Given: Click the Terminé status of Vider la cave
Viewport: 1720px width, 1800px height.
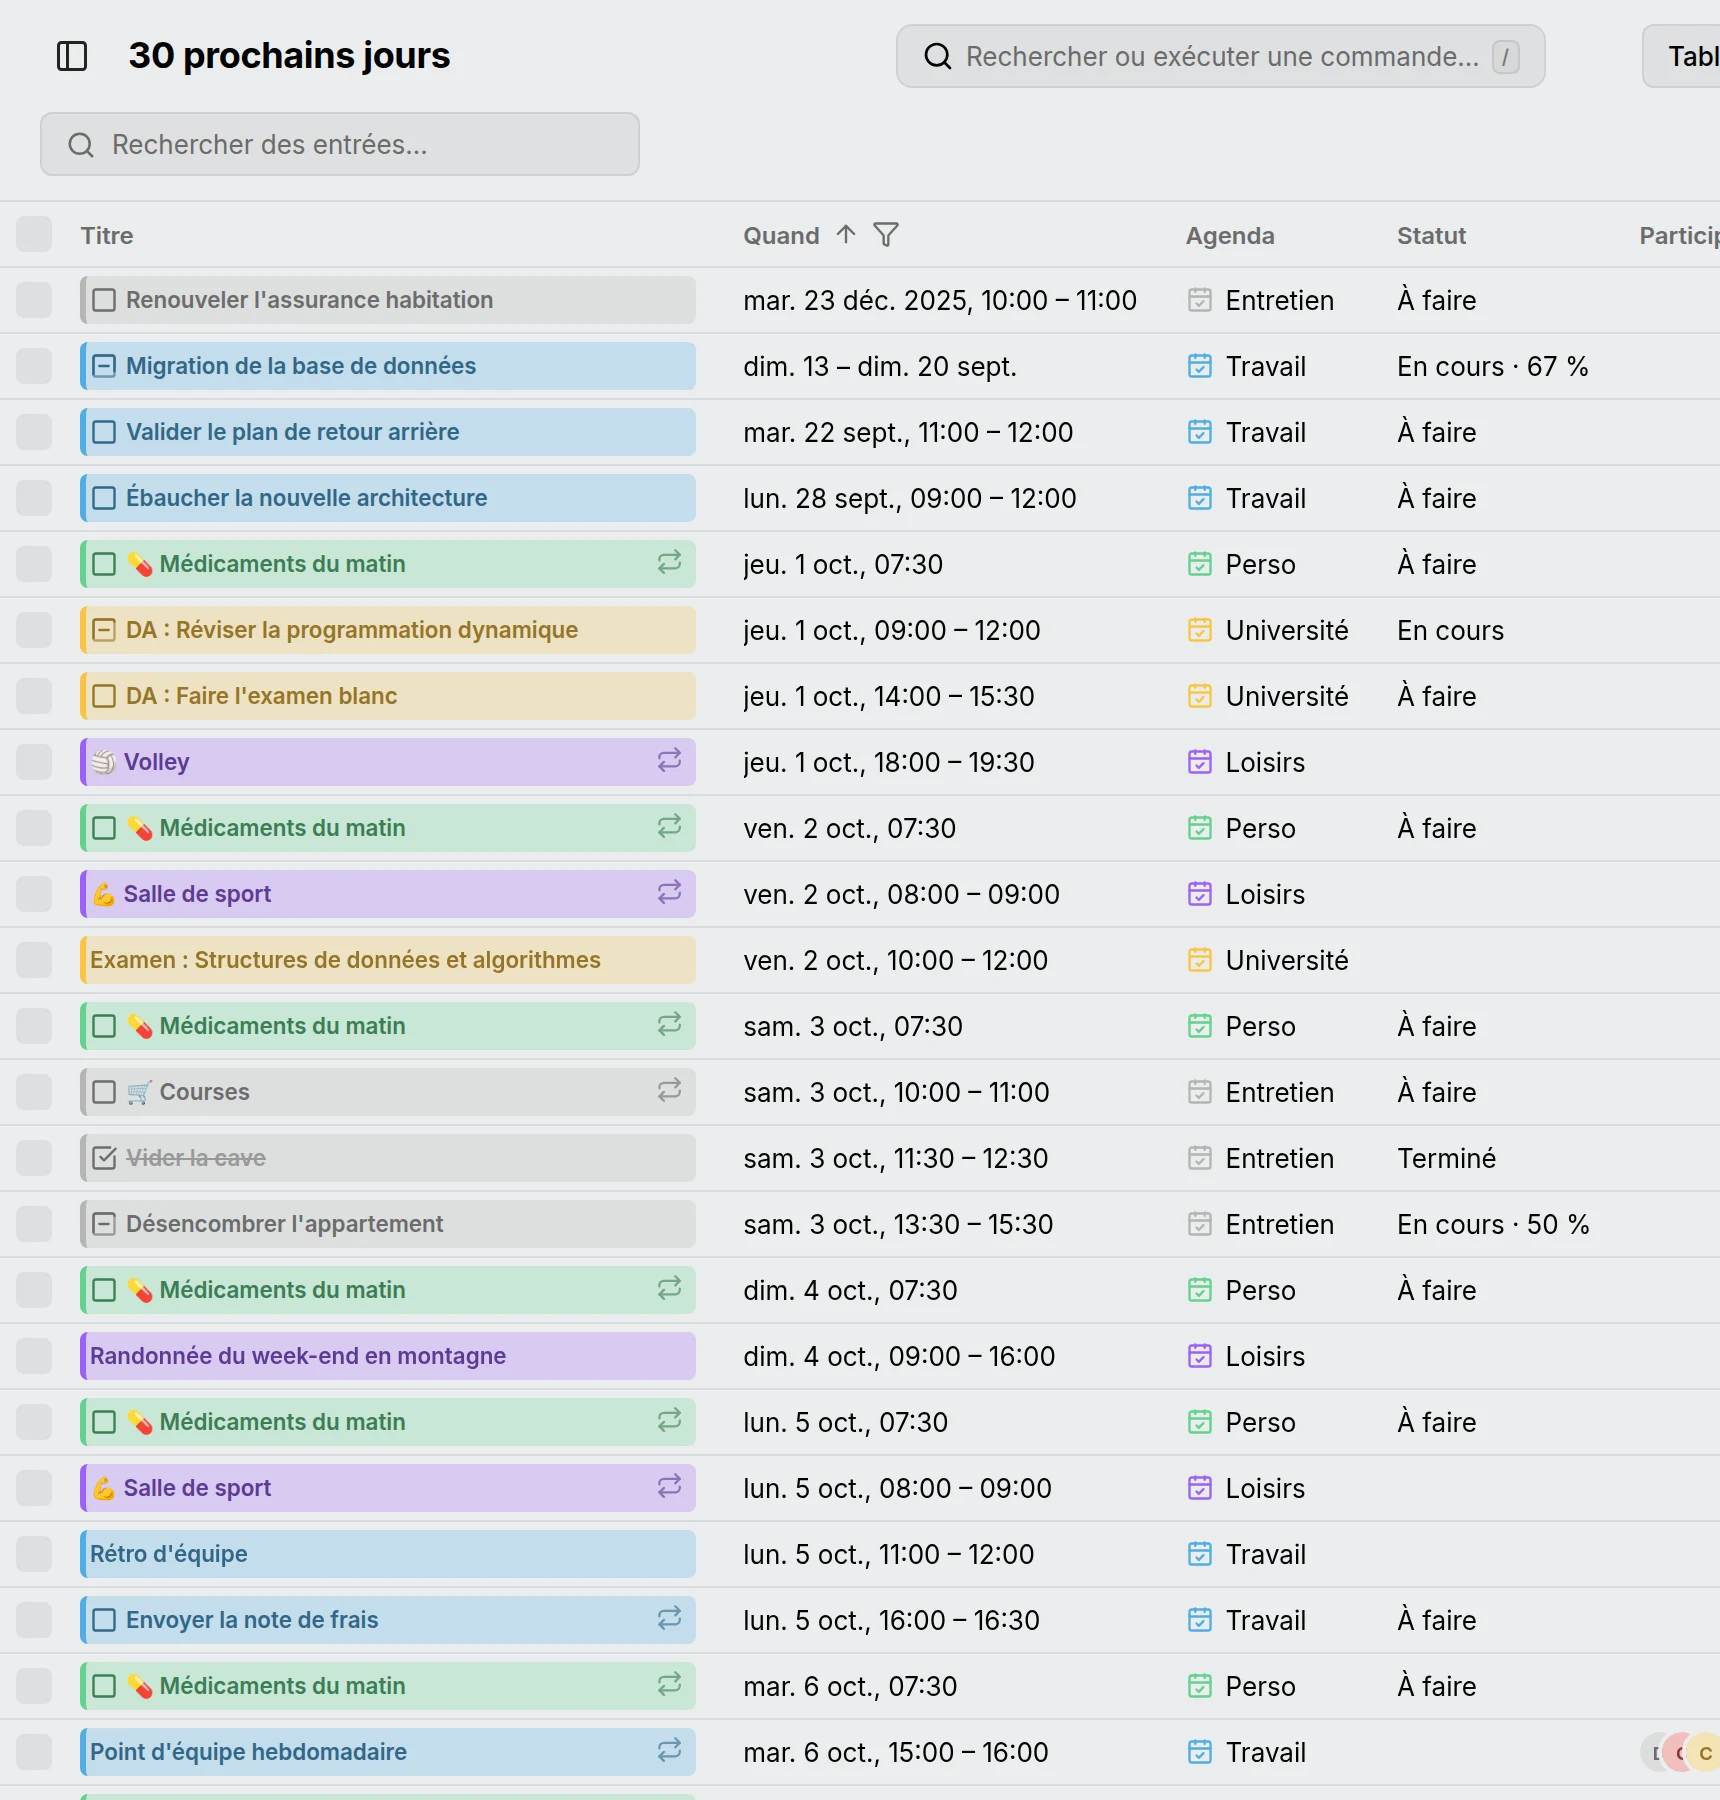Looking at the screenshot, I should pos(1446,1158).
